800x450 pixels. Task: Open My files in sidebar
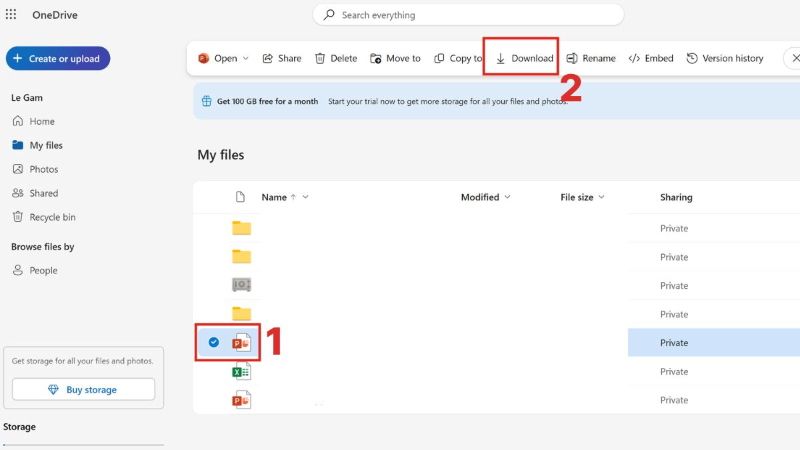coord(37,145)
